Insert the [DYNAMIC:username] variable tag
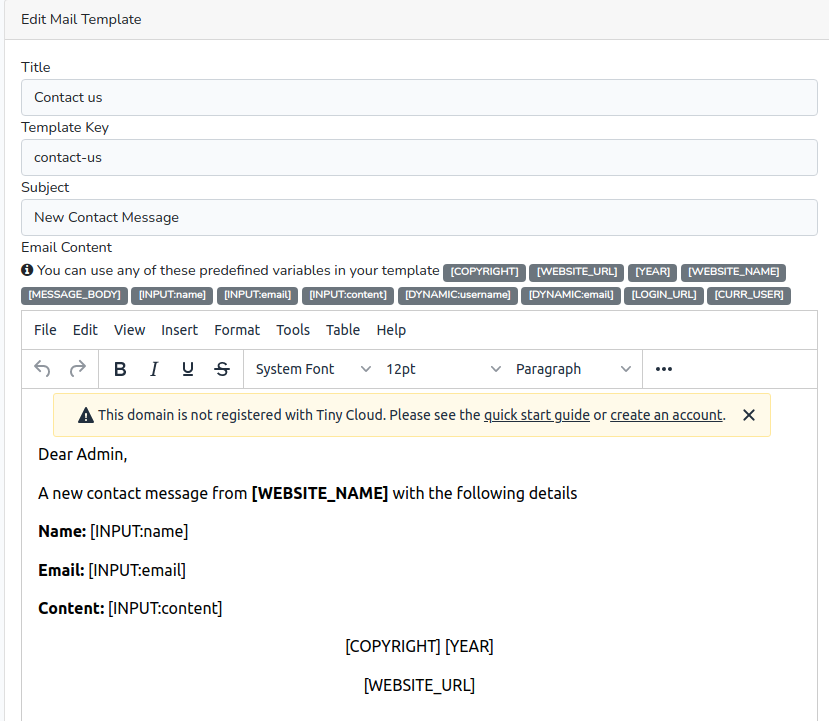The image size is (829, 721). tap(457, 295)
